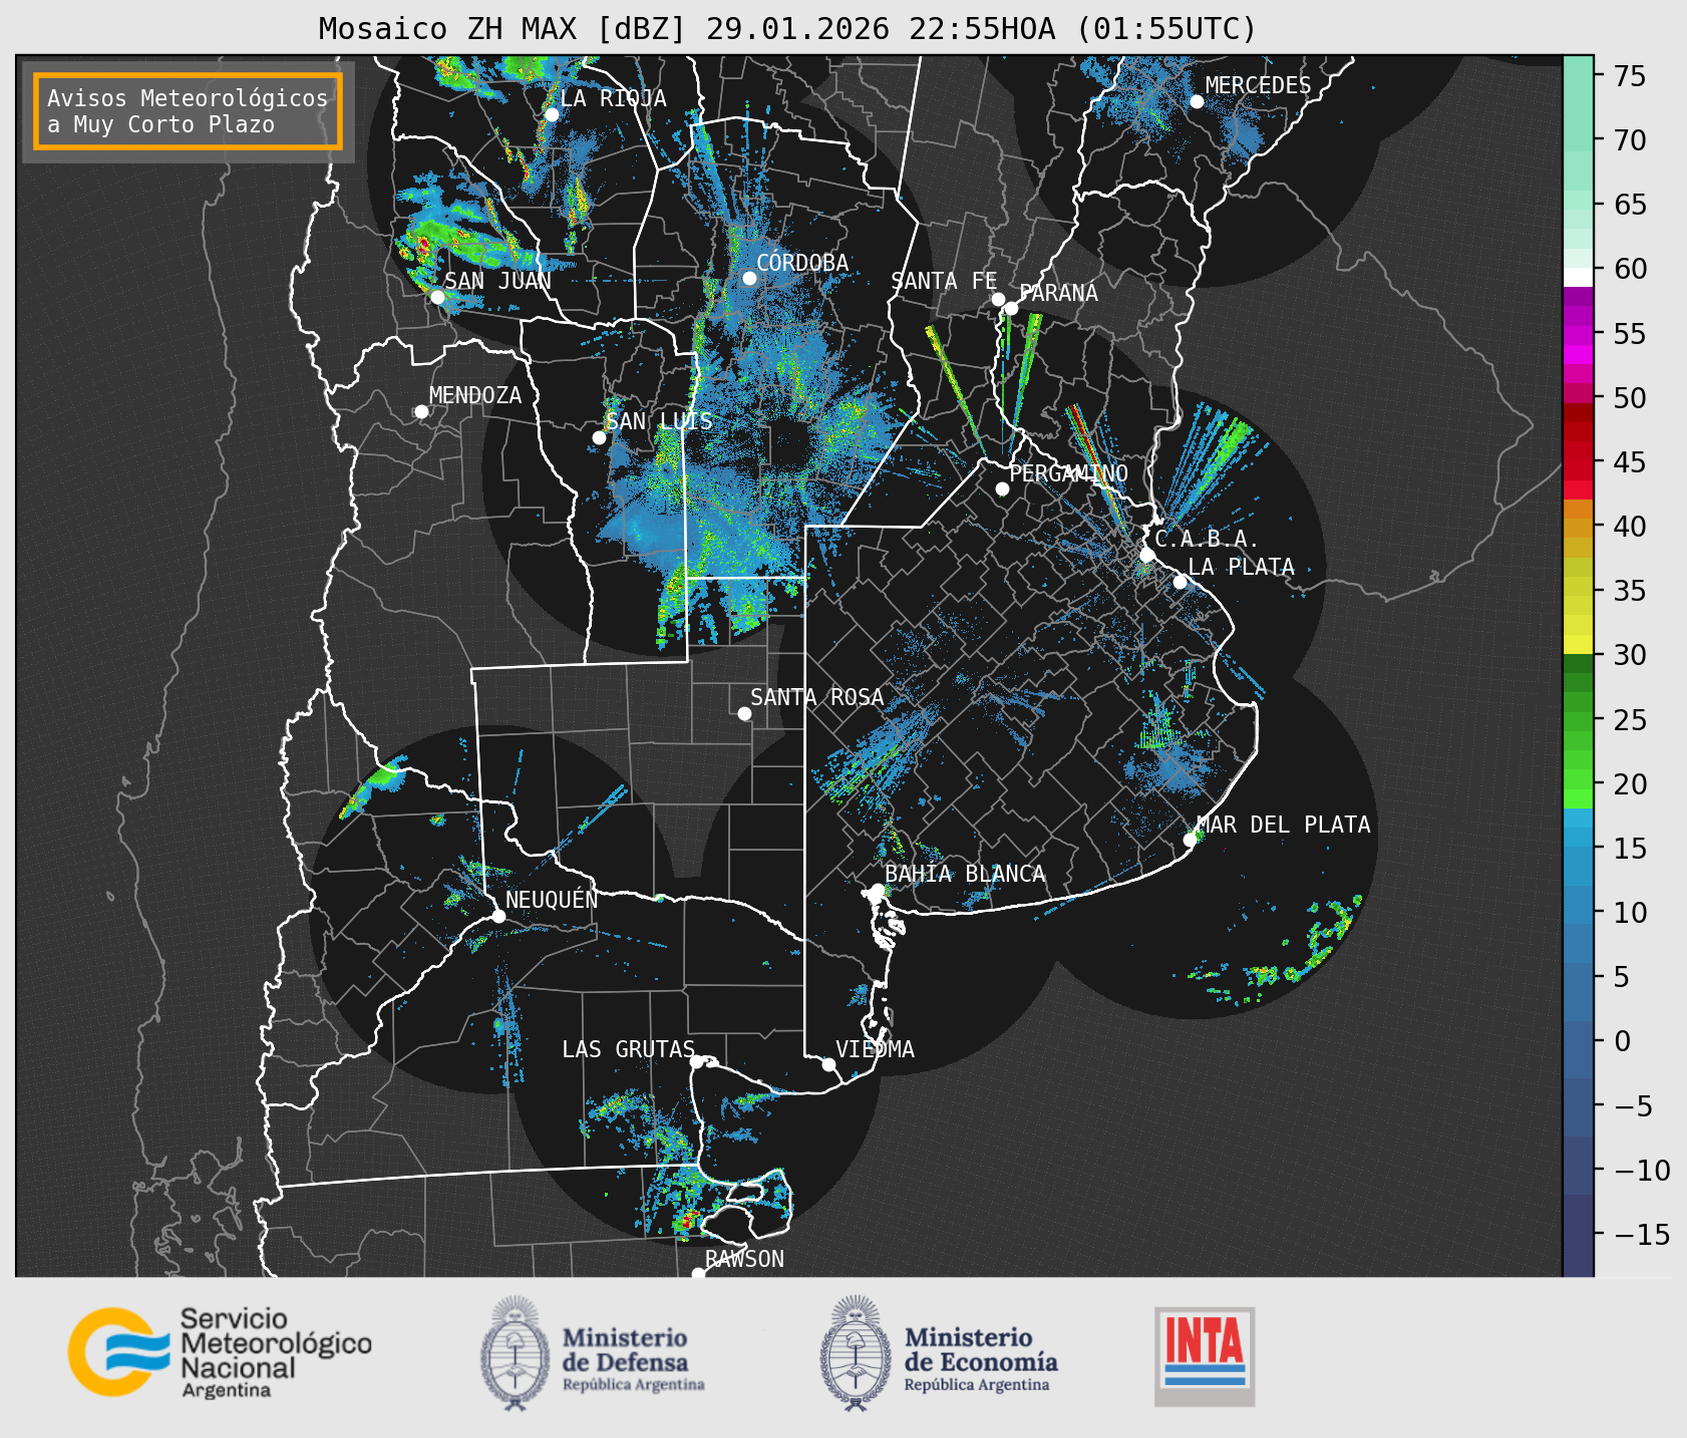Click the VIEDMA city marker dot
The height and width of the screenshot is (1438, 1687).
pos(829,1064)
